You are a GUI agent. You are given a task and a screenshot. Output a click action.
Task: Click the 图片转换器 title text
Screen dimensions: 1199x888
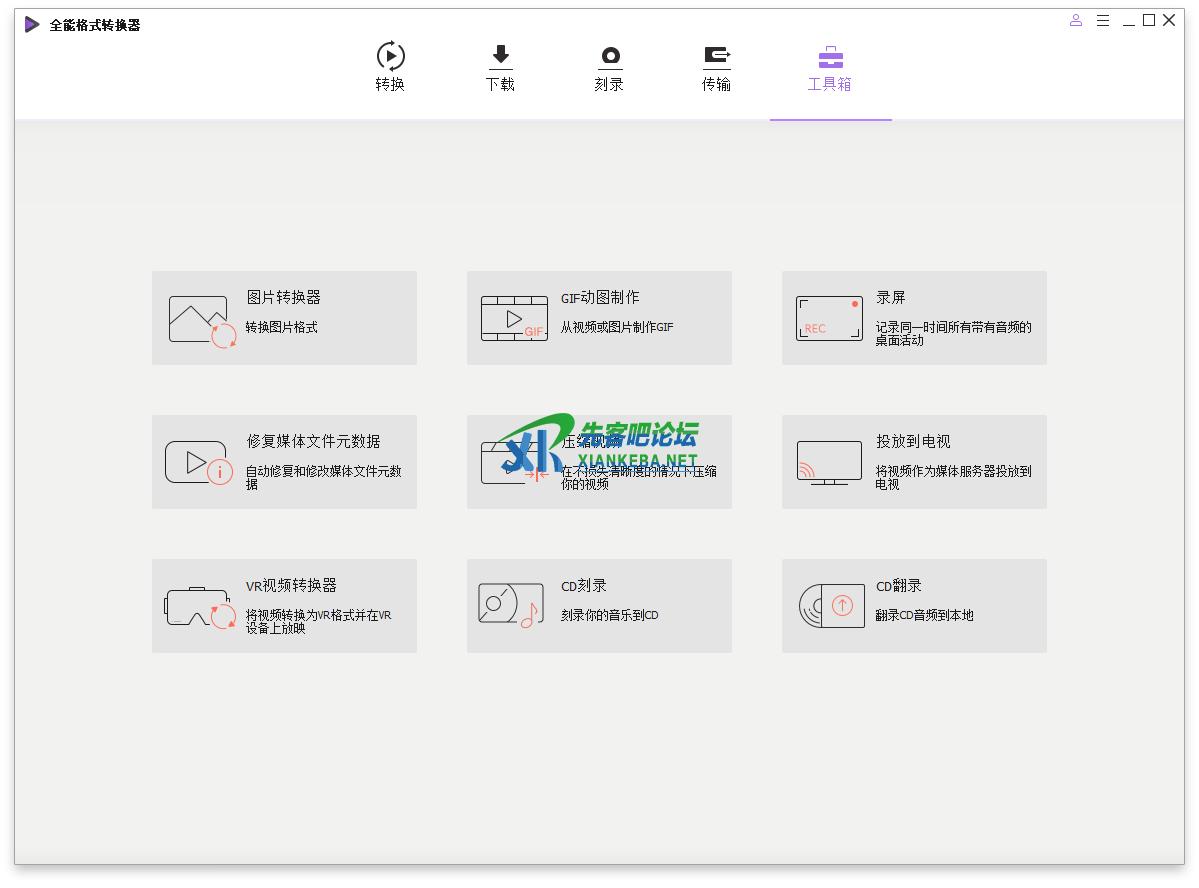pos(284,298)
